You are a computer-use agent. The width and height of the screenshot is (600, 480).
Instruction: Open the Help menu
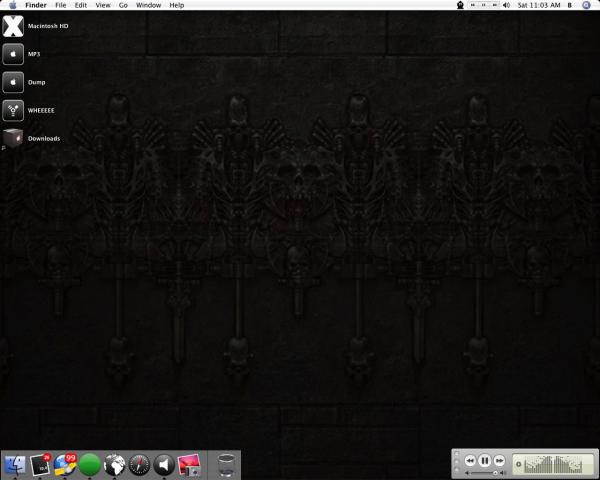click(177, 5)
